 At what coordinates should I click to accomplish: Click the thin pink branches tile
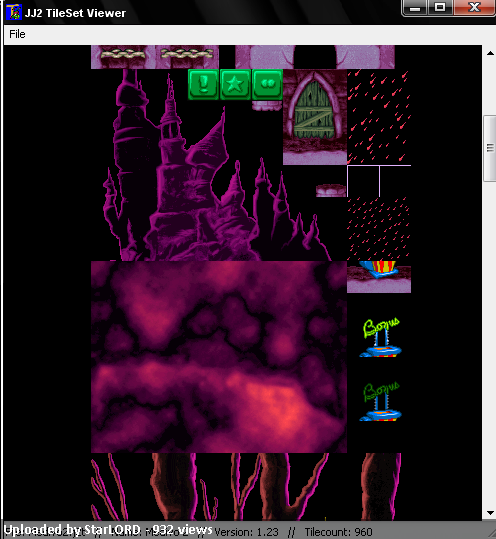[x=110, y=486]
